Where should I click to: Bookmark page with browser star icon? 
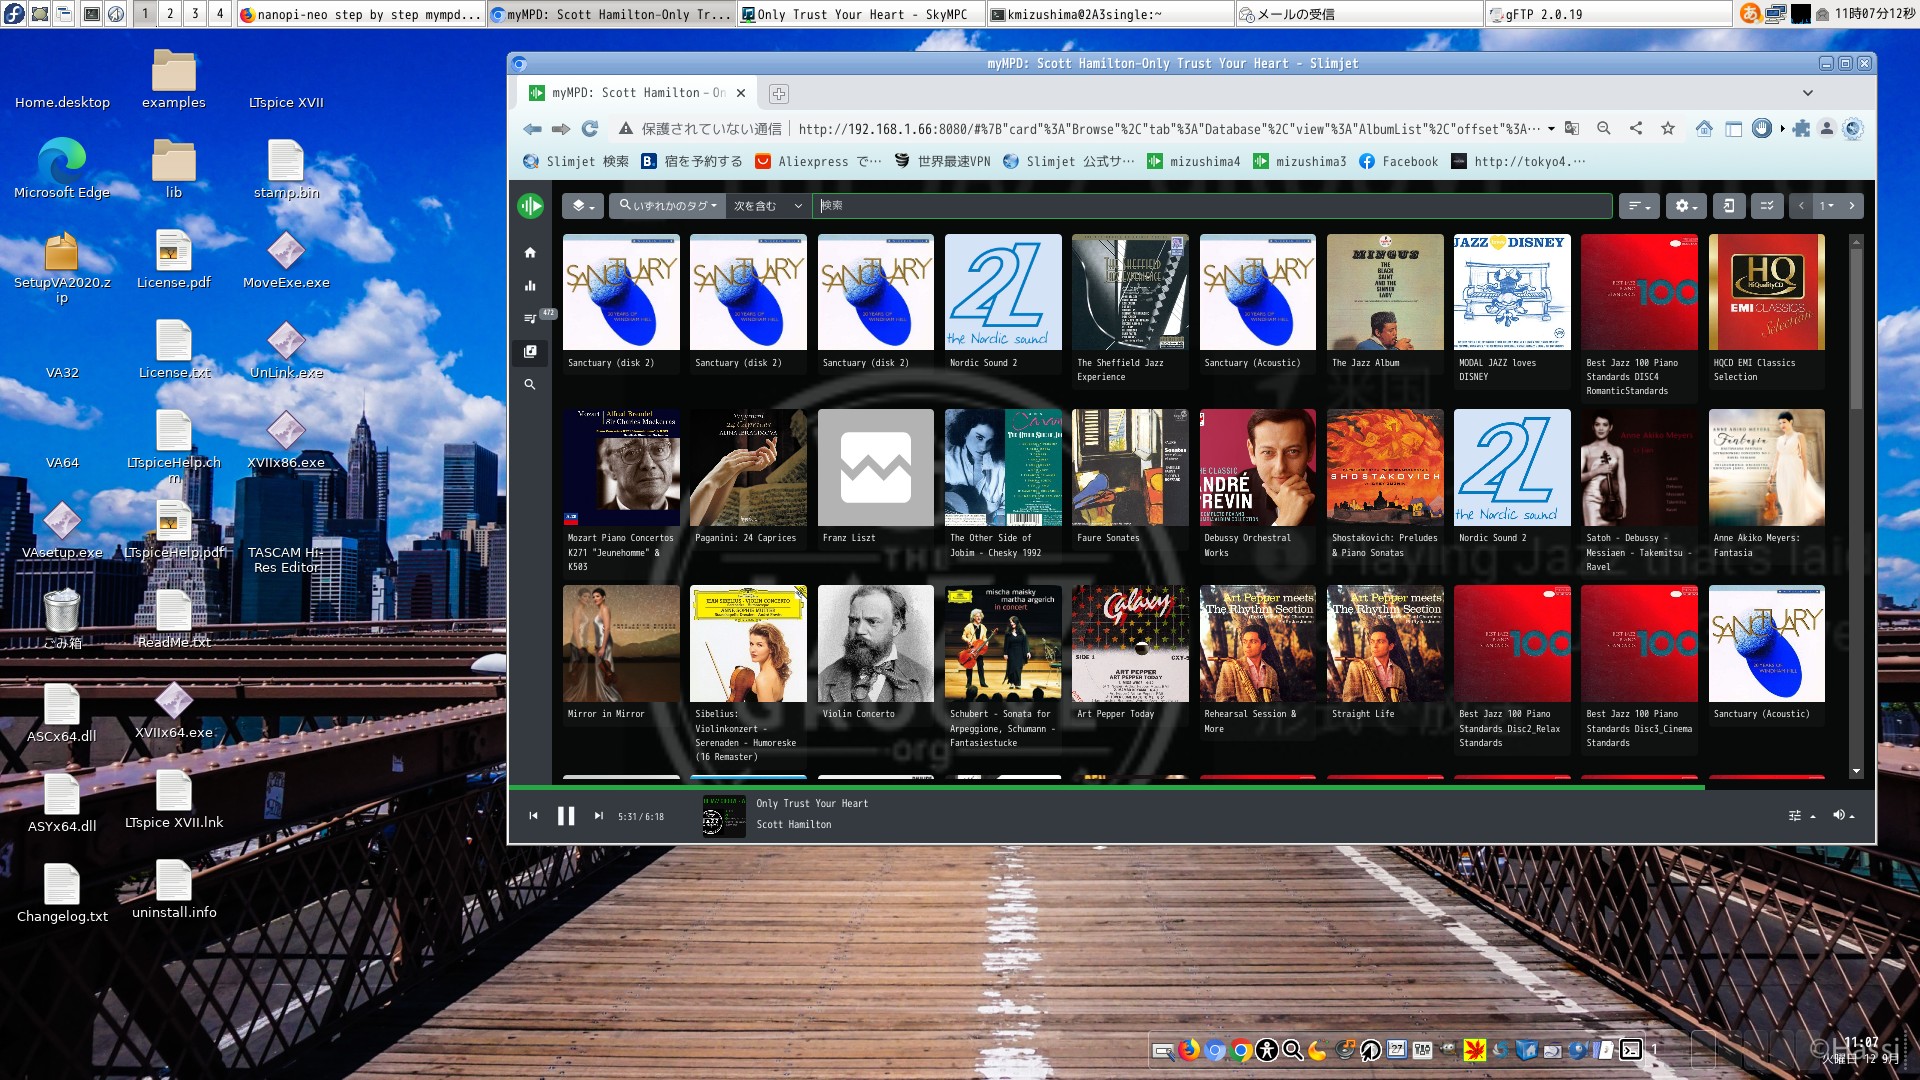point(1667,129)
